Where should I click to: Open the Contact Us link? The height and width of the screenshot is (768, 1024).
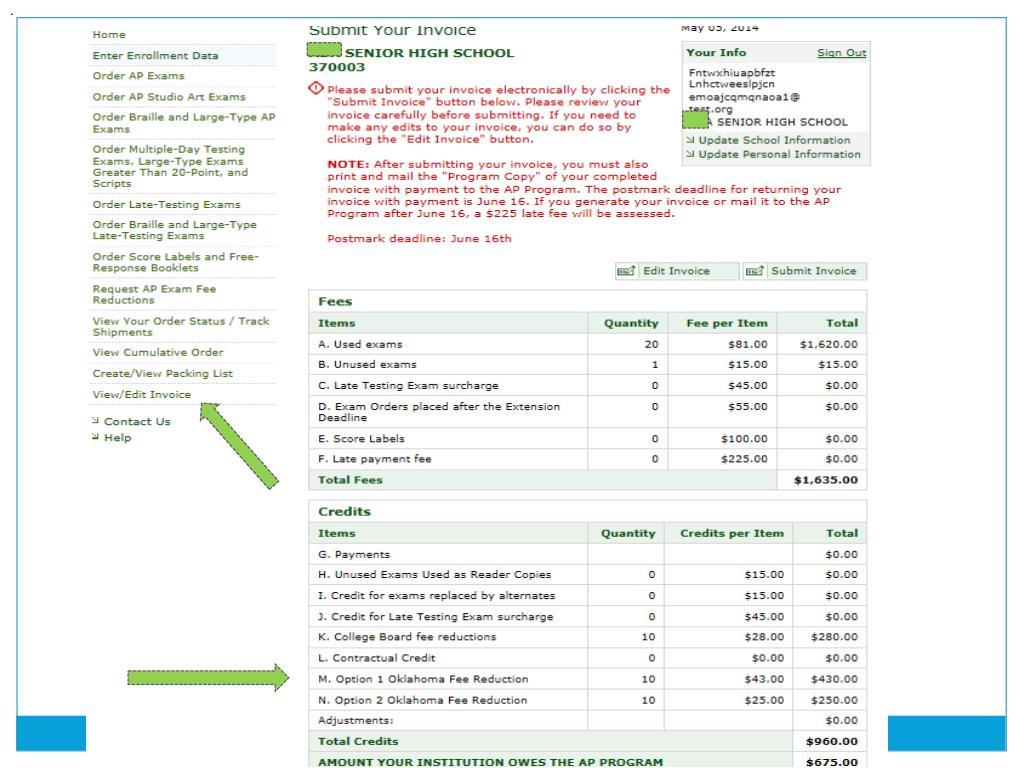137,422
